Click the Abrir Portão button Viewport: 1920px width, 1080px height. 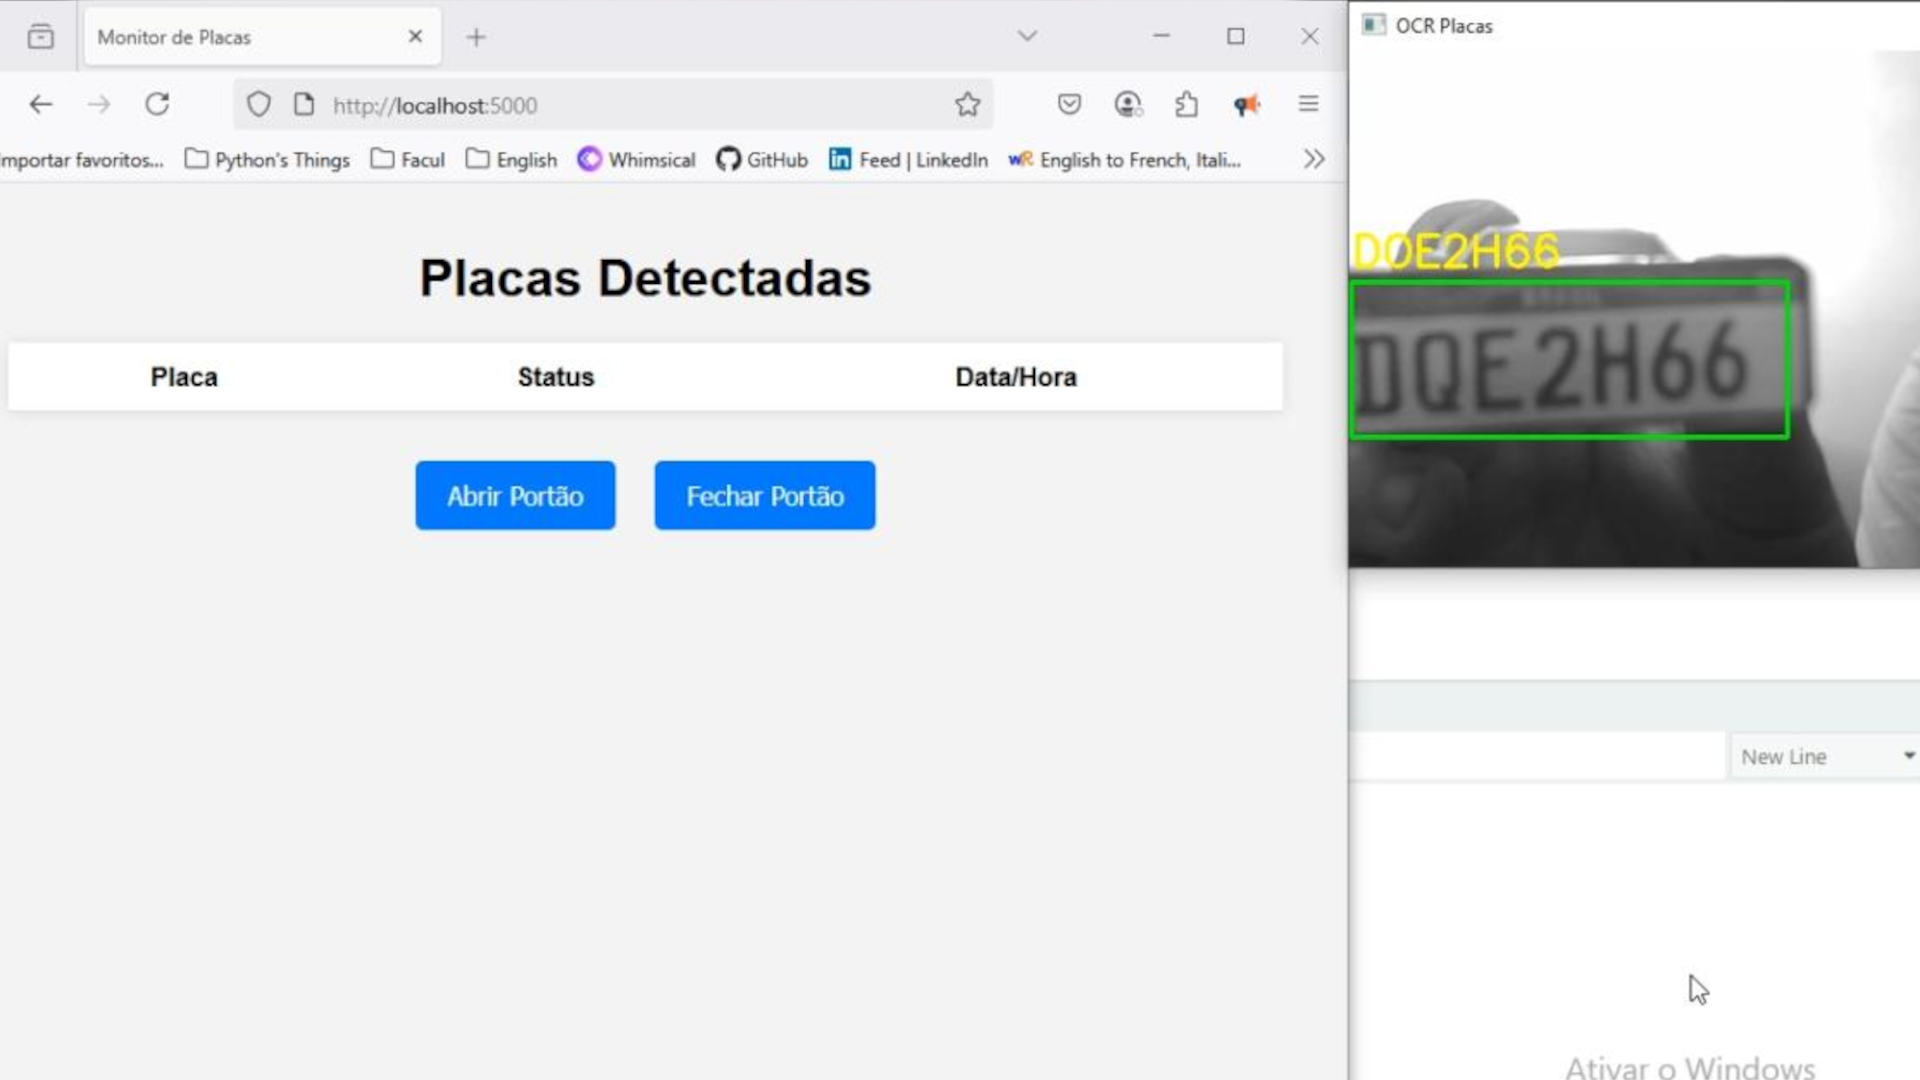(515, 495)
